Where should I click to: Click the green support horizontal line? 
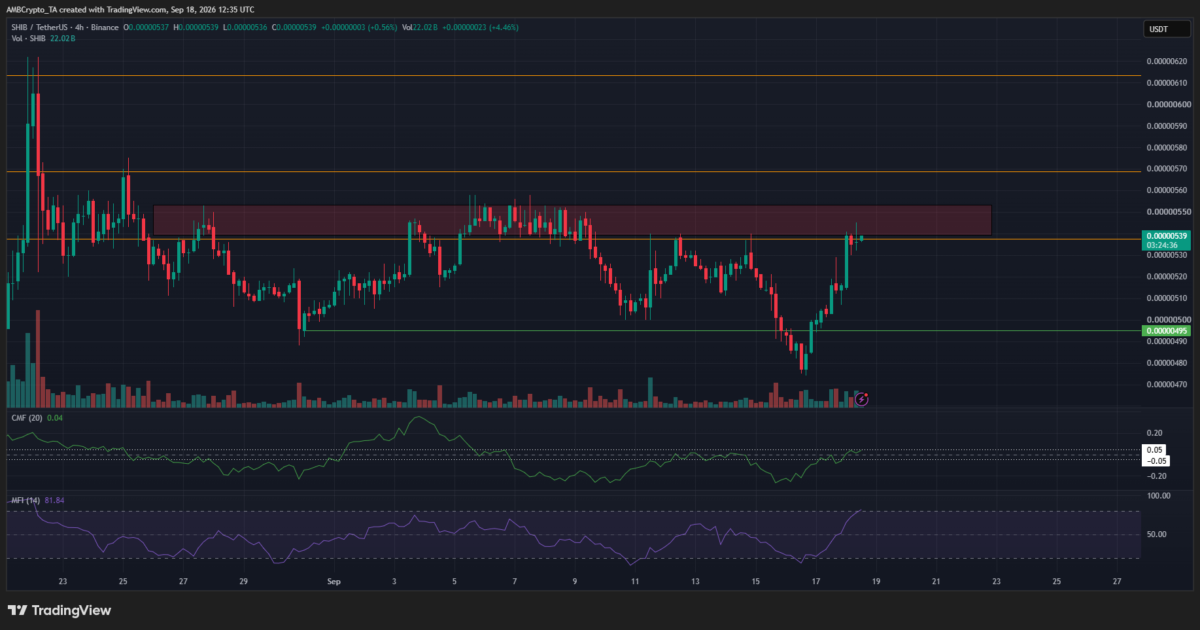point(720,330)
